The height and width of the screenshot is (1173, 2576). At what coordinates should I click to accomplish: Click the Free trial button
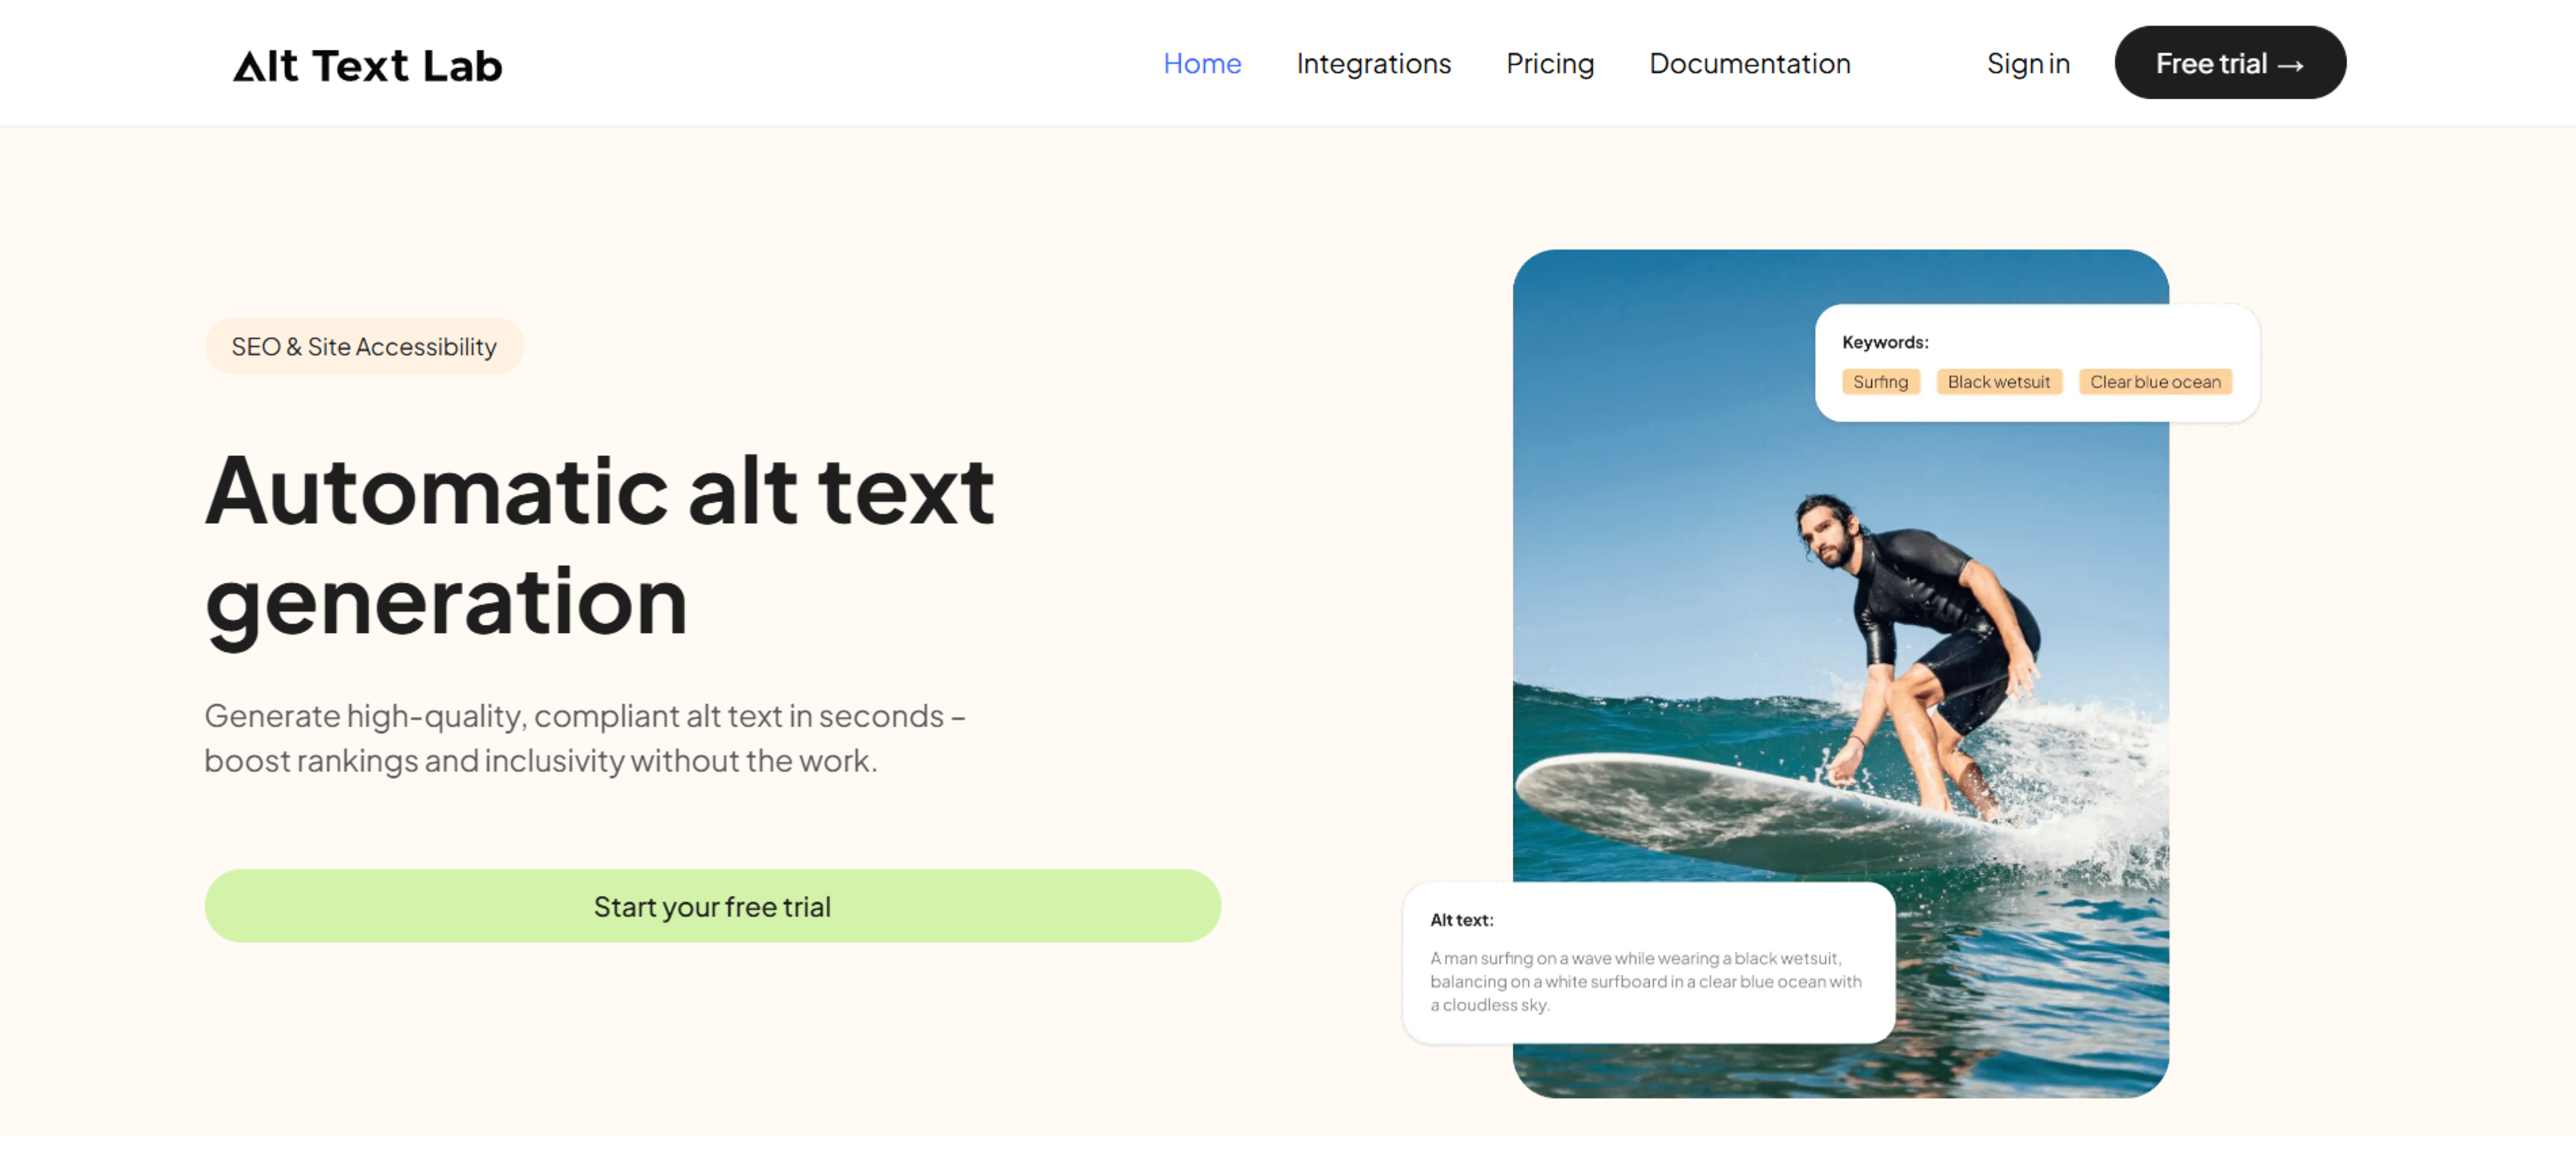[2229, 63]
